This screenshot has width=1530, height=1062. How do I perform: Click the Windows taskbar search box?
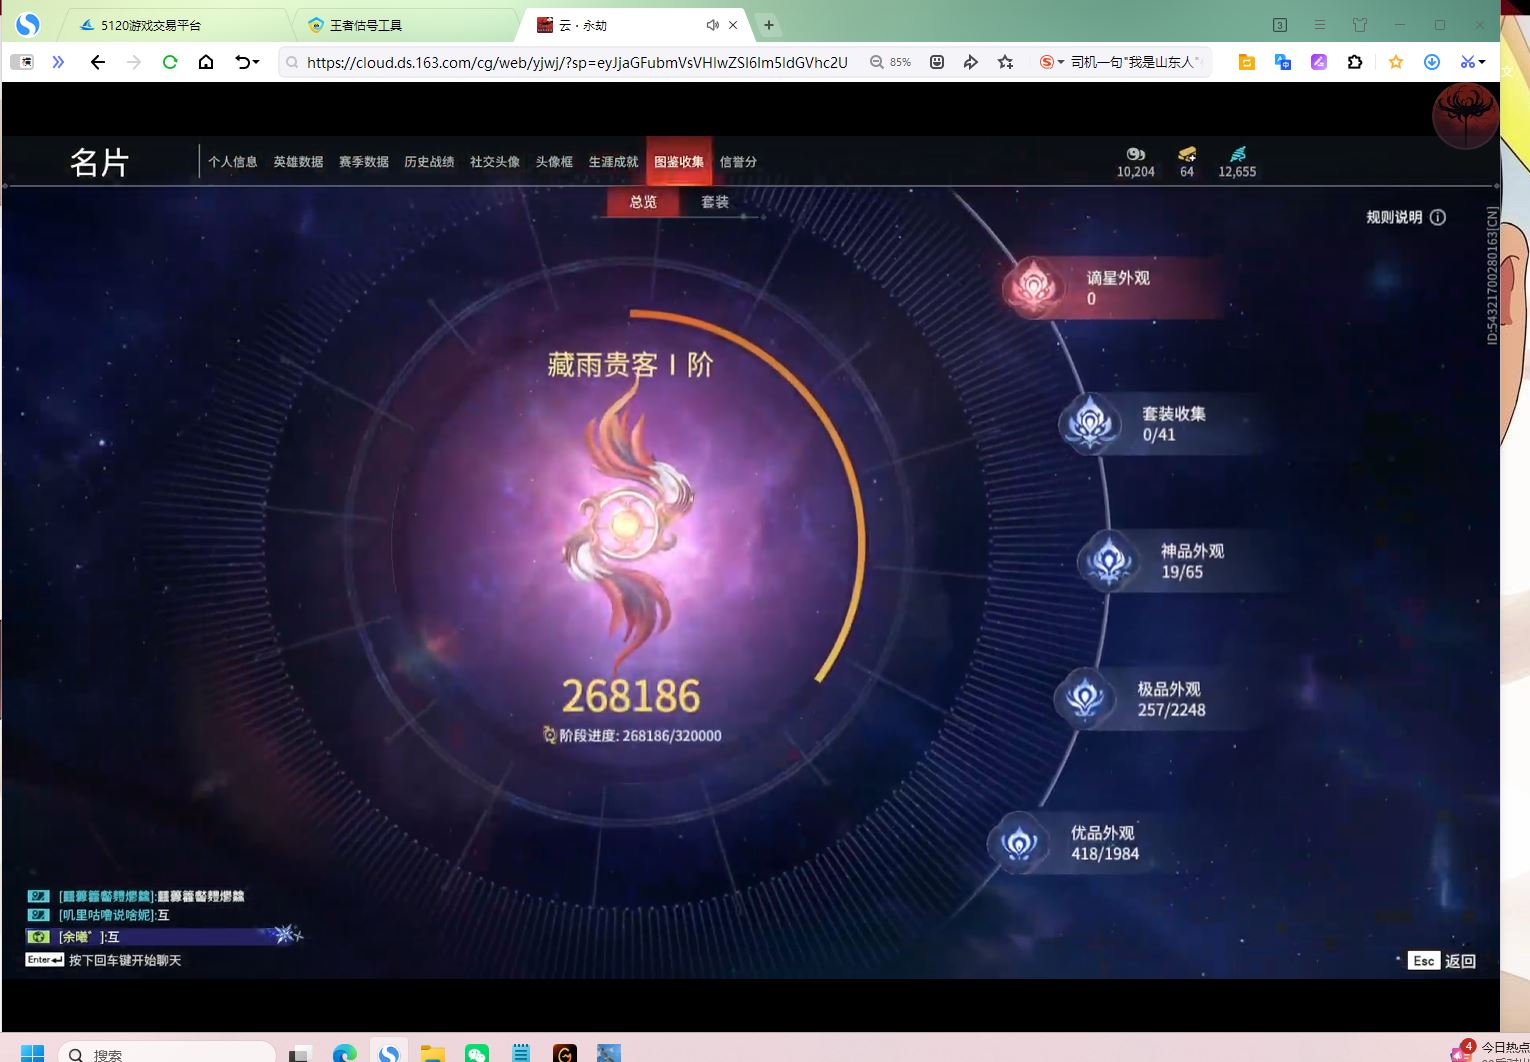[167, 1053]
